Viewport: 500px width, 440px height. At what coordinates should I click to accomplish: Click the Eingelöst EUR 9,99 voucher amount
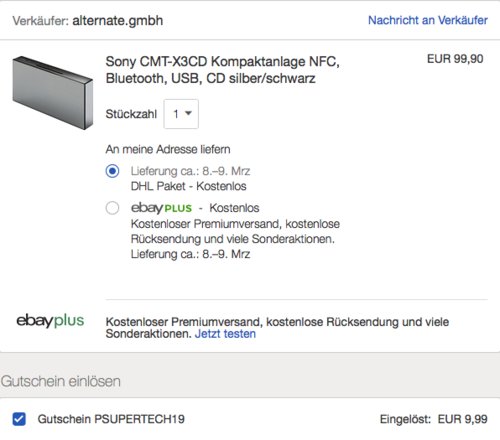pyautogui.click(x=434, y=419)
